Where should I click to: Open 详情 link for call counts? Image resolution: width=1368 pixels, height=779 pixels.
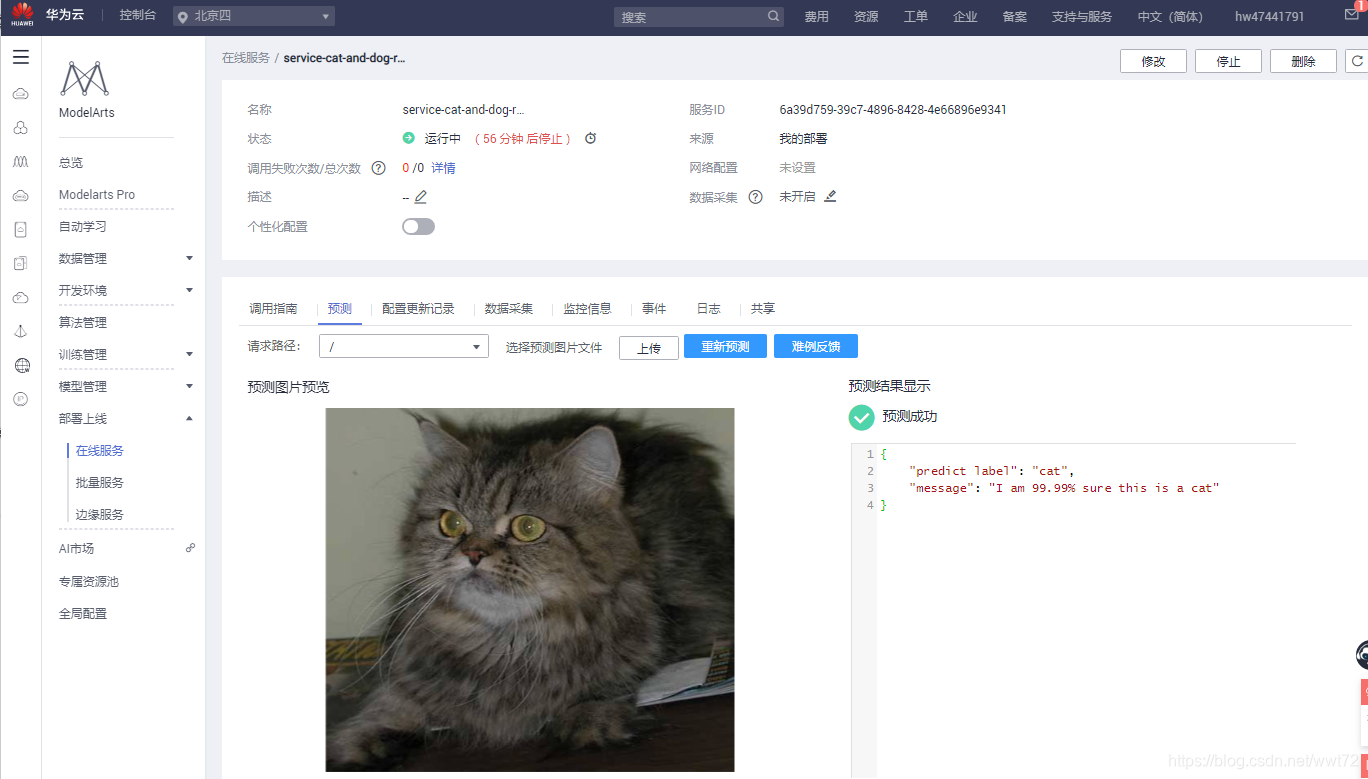click(x=443, y=168)
